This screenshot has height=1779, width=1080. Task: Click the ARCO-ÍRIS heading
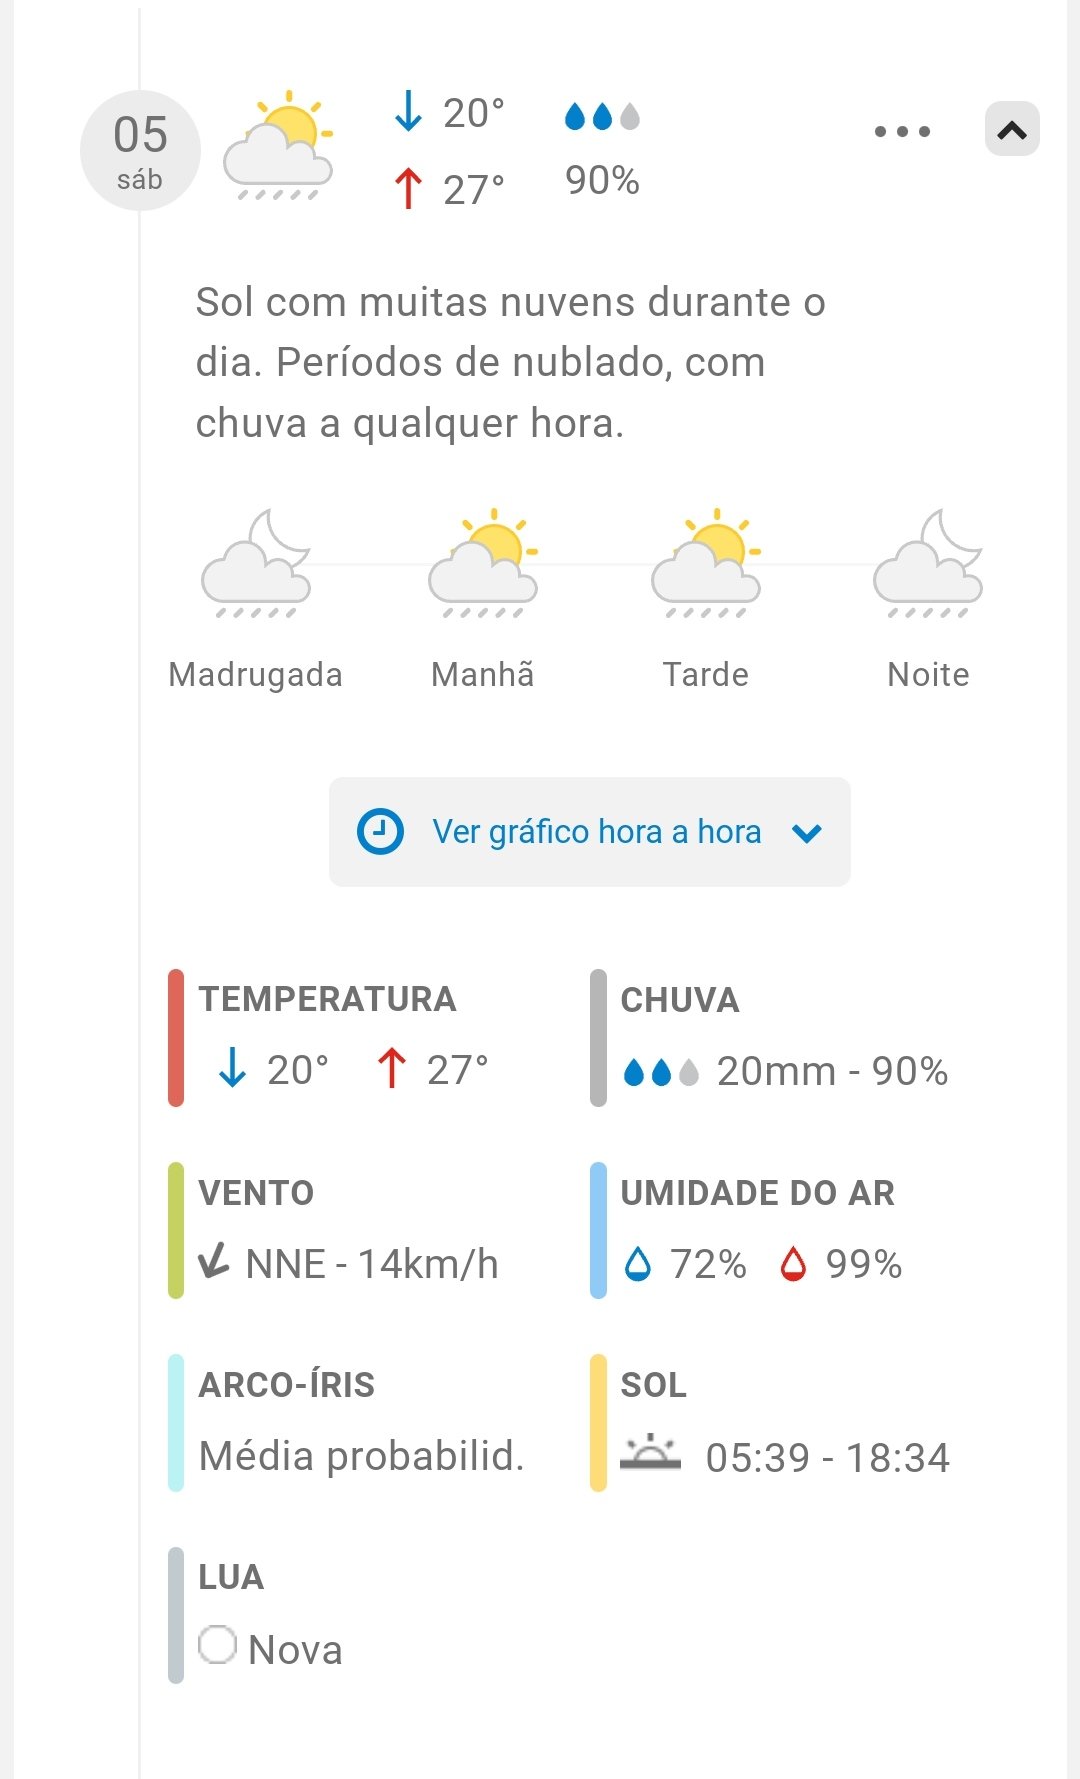pyautogui.click(x=287, y=1385)
